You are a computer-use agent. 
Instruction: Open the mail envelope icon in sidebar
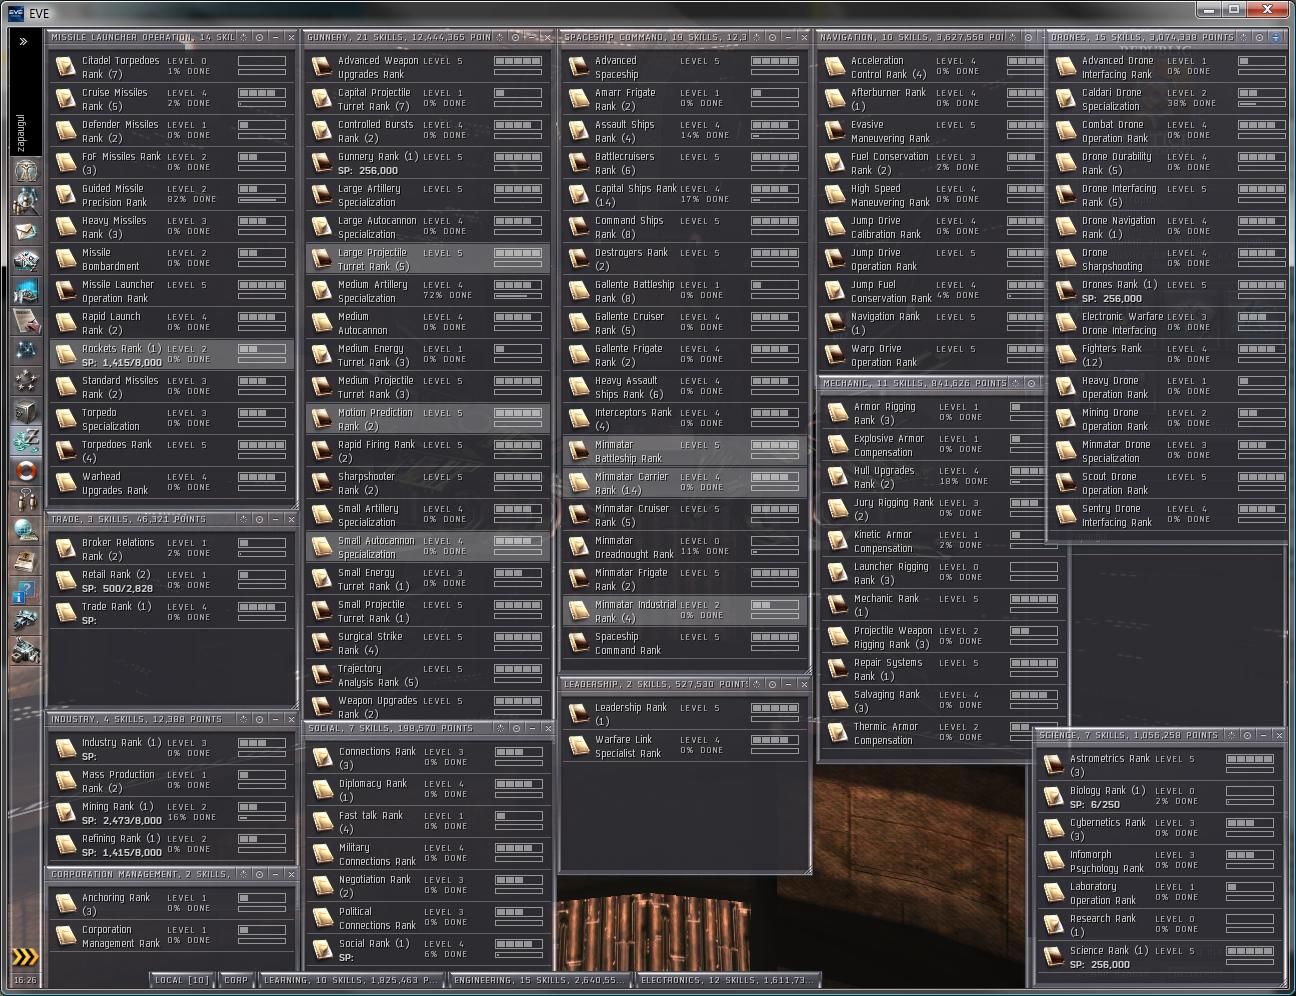click(25, 231)
